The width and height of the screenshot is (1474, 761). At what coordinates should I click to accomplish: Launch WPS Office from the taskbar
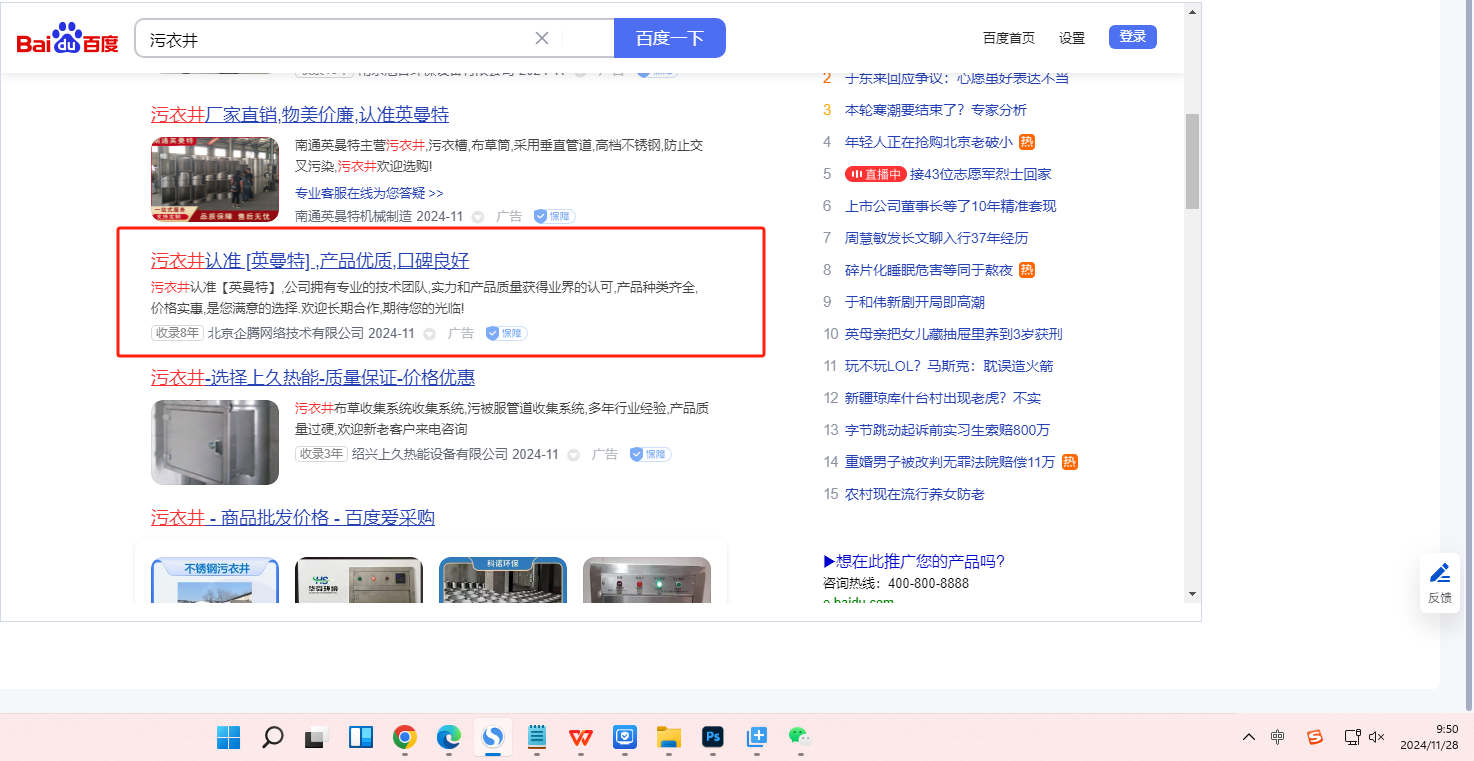pos(581,738)
